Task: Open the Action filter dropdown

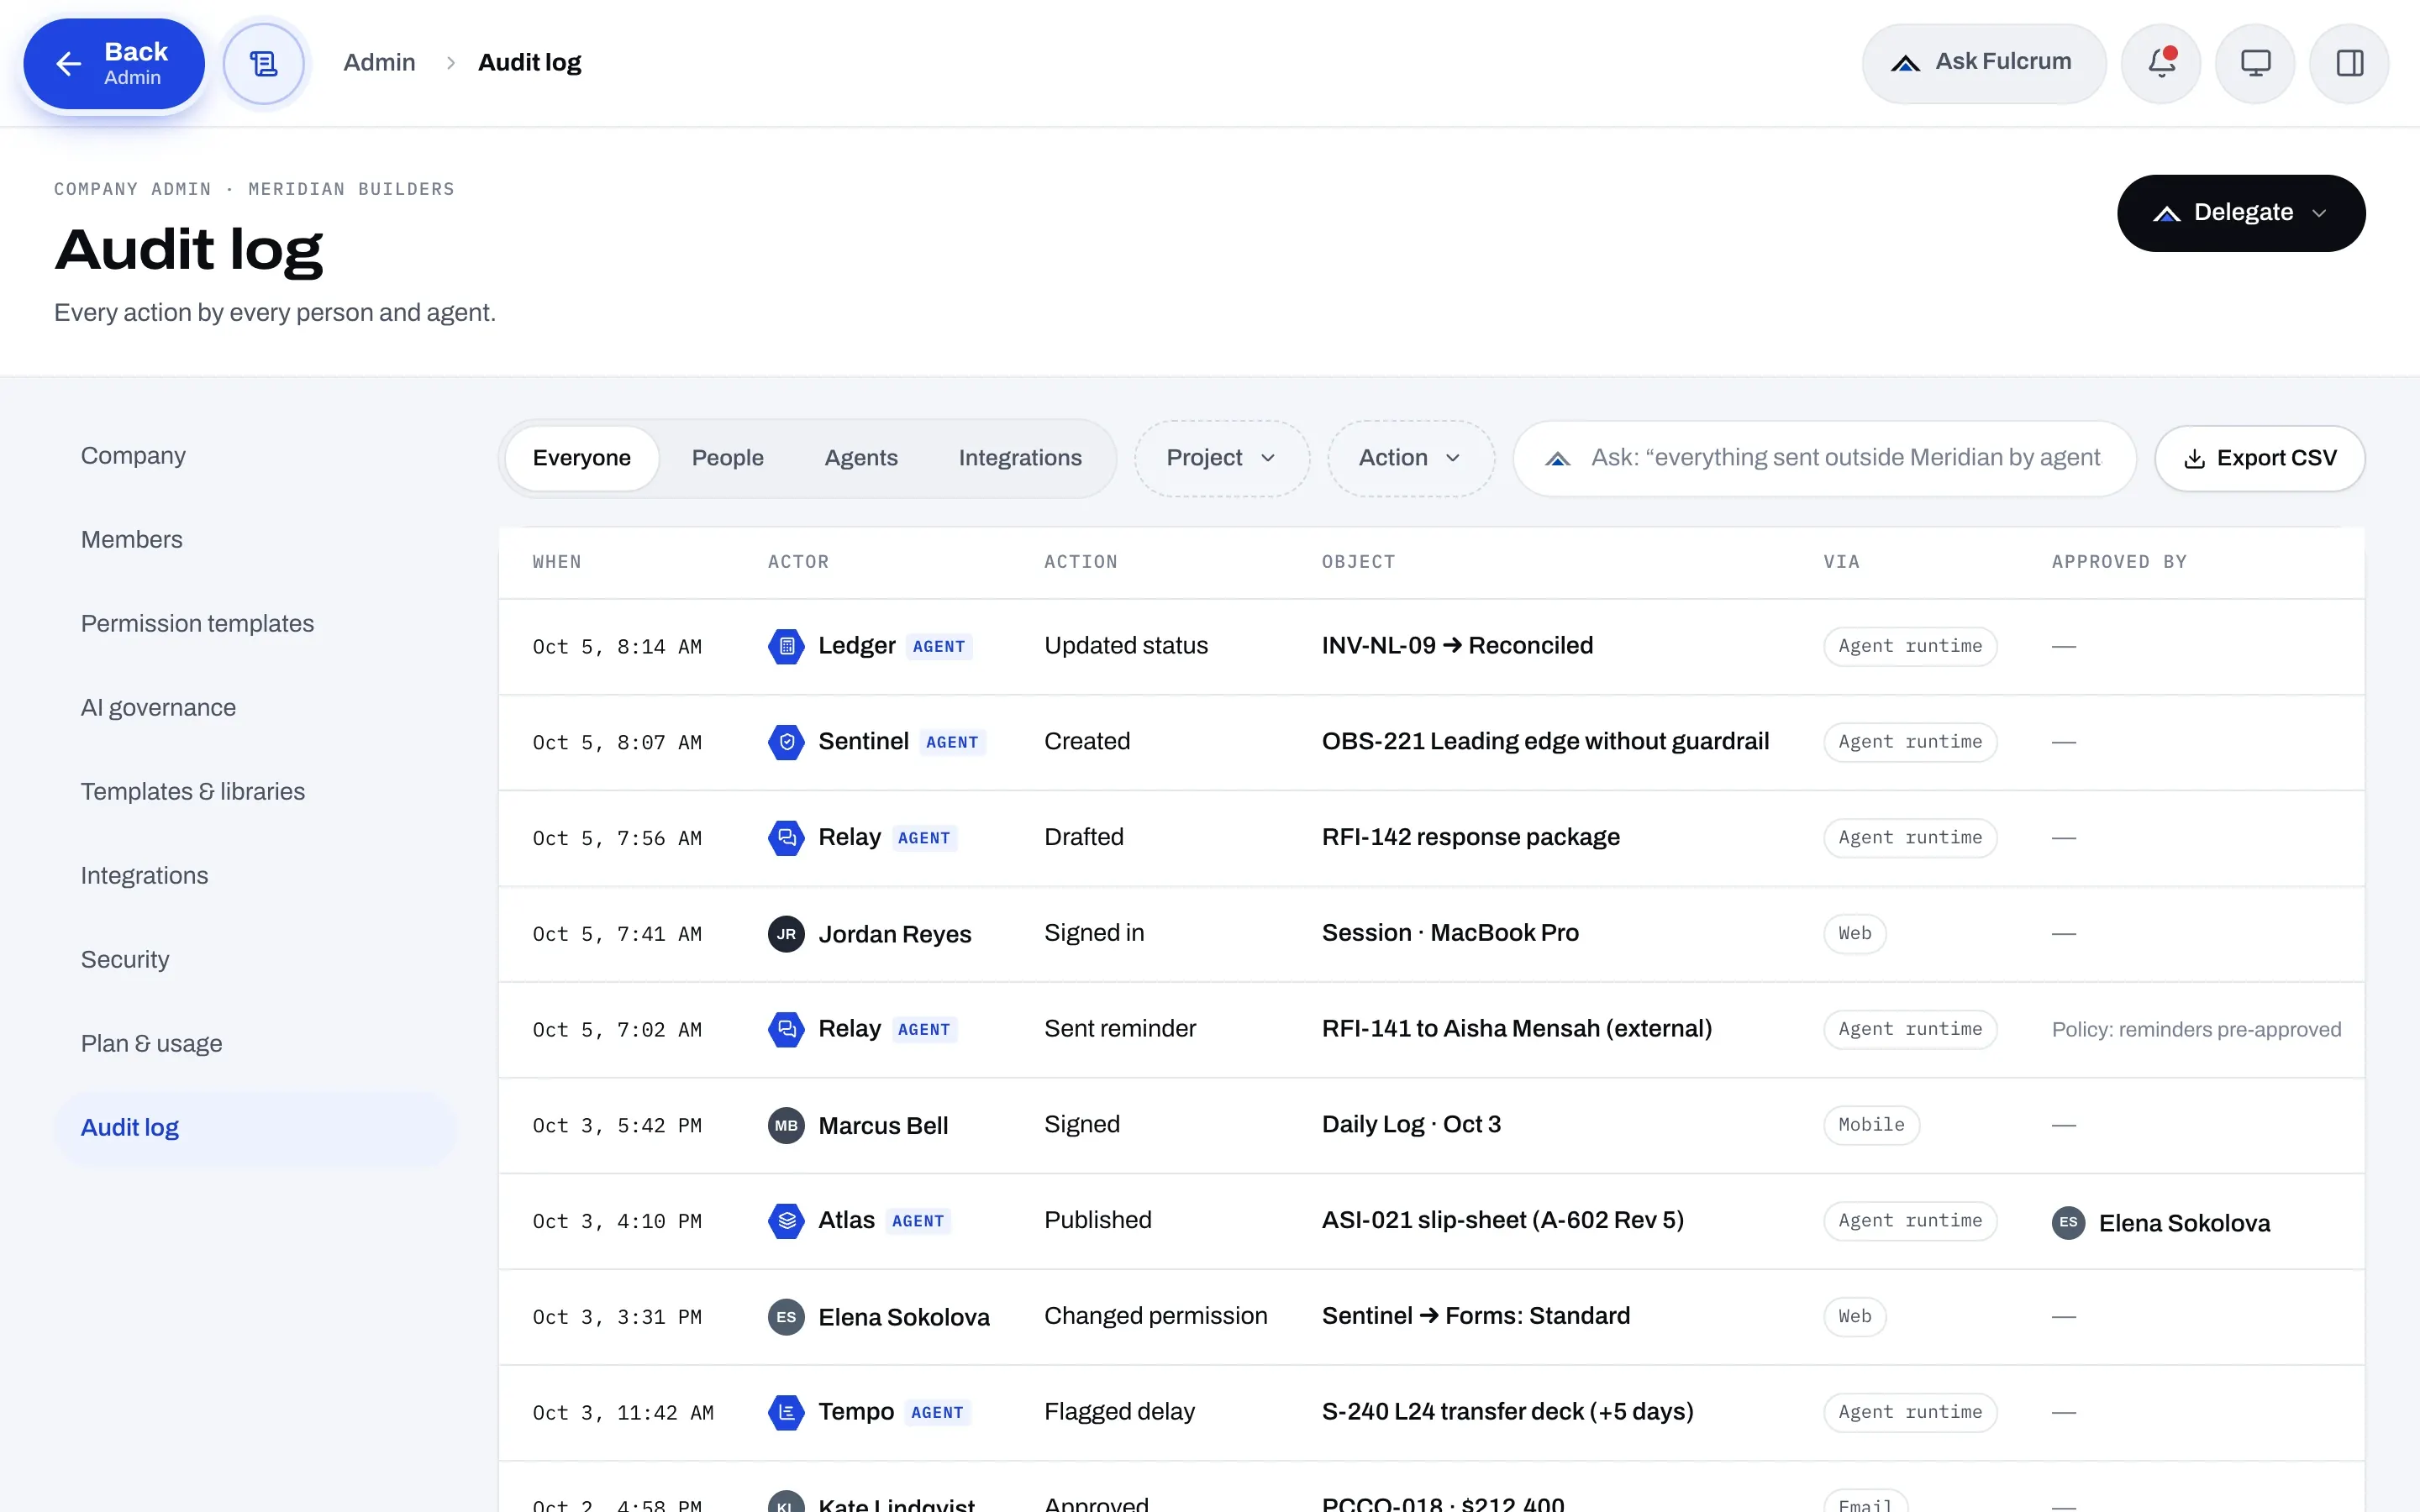Action: tap(1410, 458)
